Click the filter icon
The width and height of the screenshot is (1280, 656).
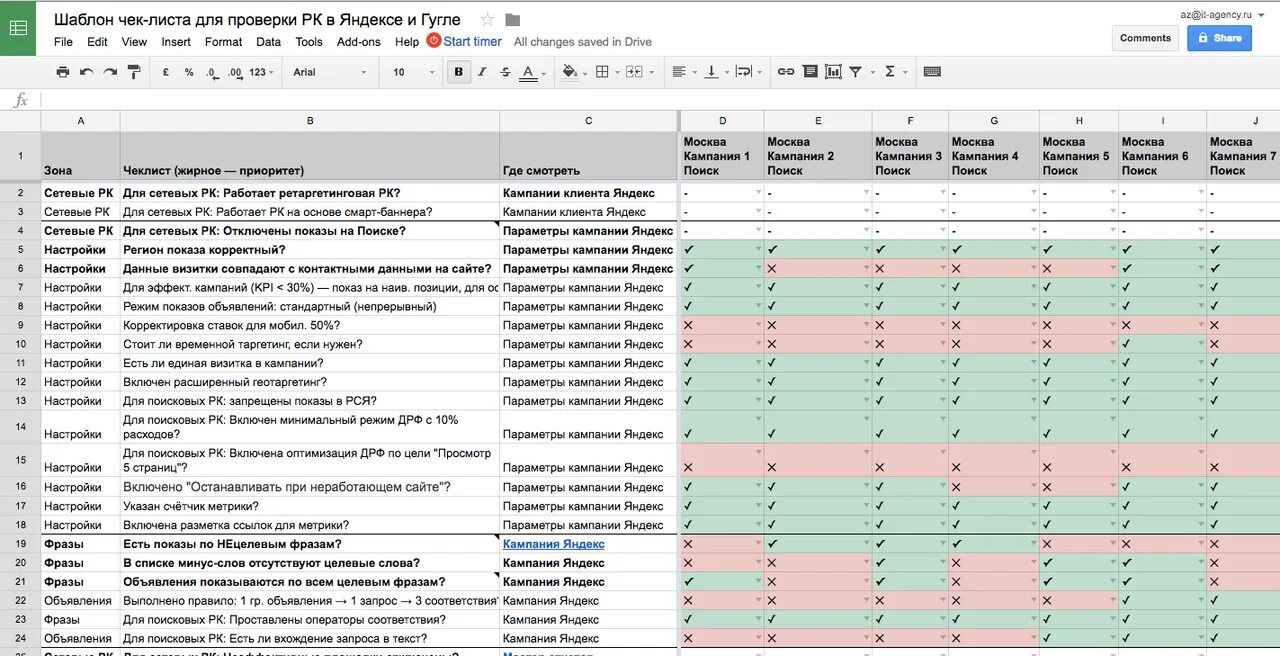[x=856, y=72]
